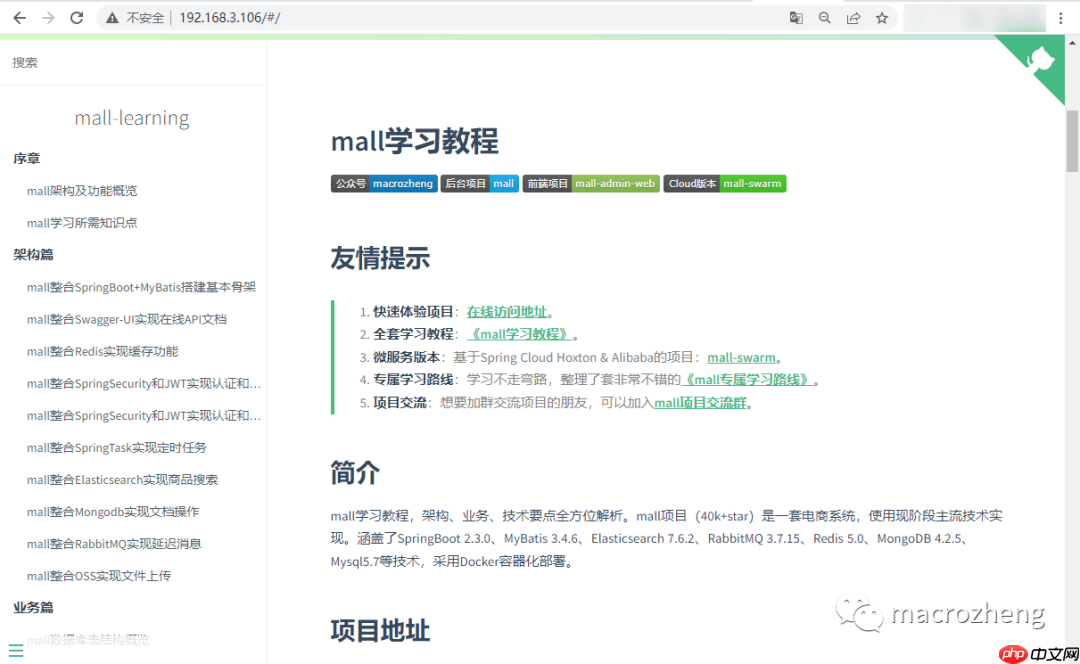Select the 序章 section header
This screenshot has width=1080, height=664.
coord(27,158)
